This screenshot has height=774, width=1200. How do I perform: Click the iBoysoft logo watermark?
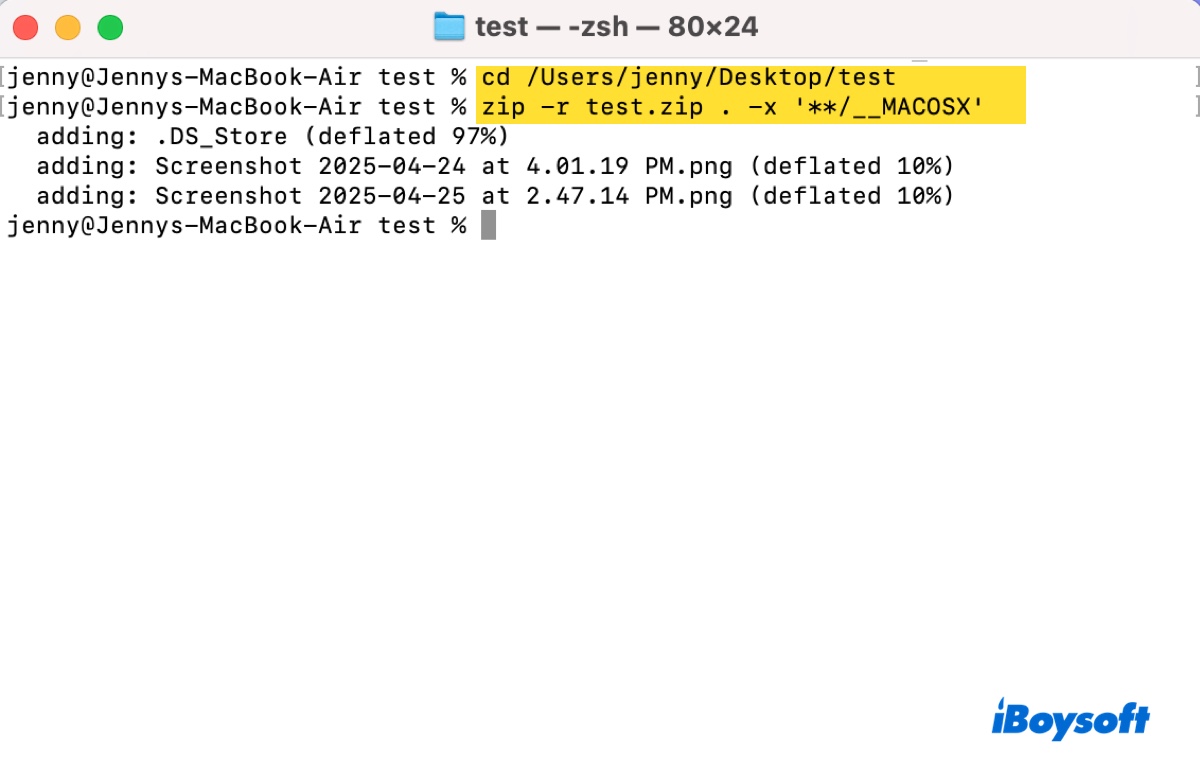click(x=1070, y=720)
